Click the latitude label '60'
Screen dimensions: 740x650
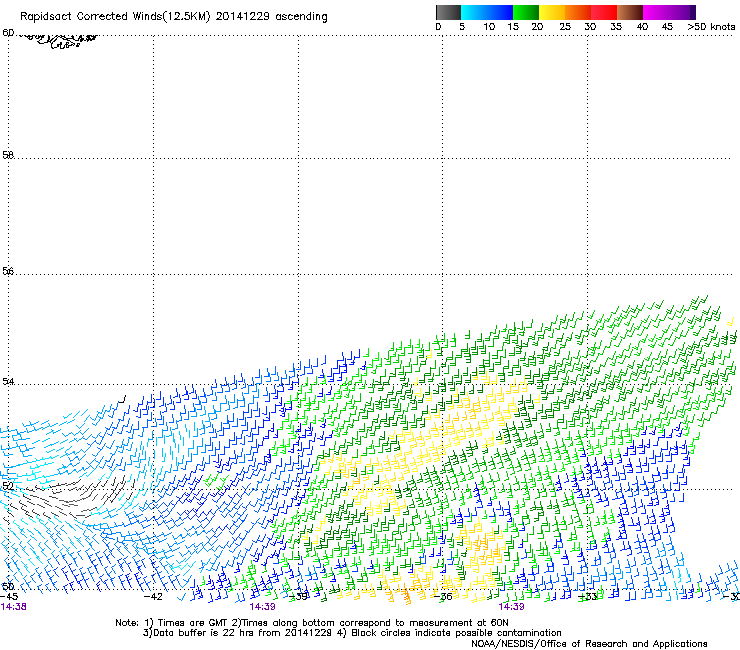coord(8,33)
